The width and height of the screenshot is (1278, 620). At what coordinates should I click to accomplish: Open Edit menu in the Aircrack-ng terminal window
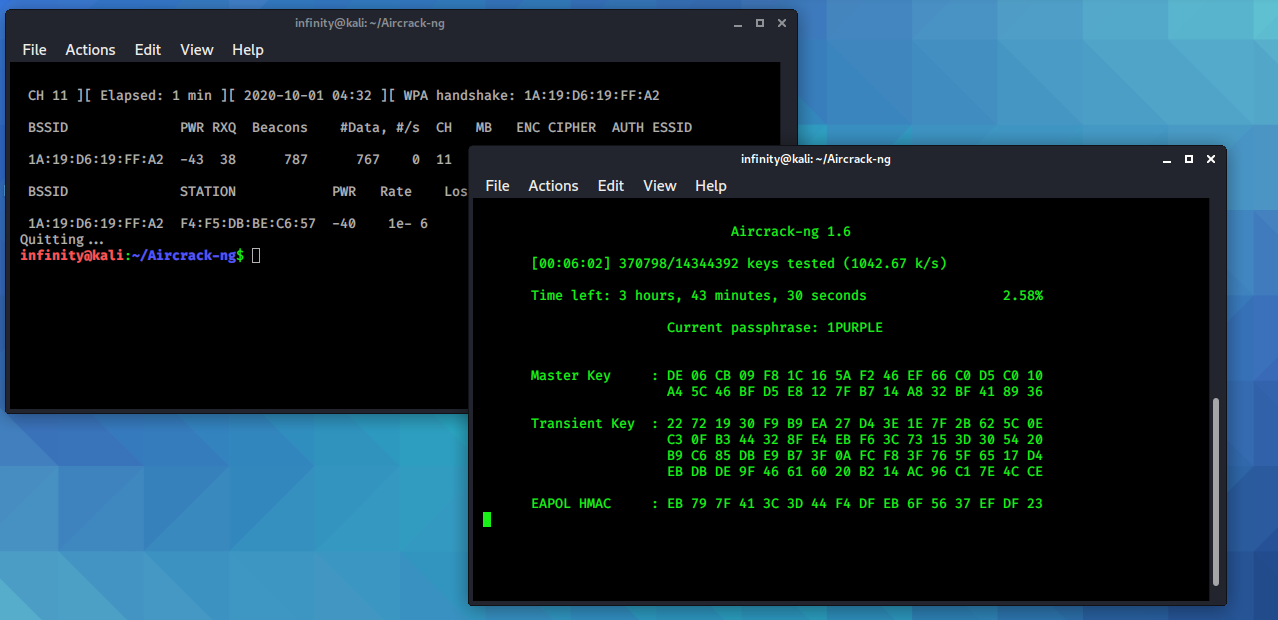tap(611, 186)
